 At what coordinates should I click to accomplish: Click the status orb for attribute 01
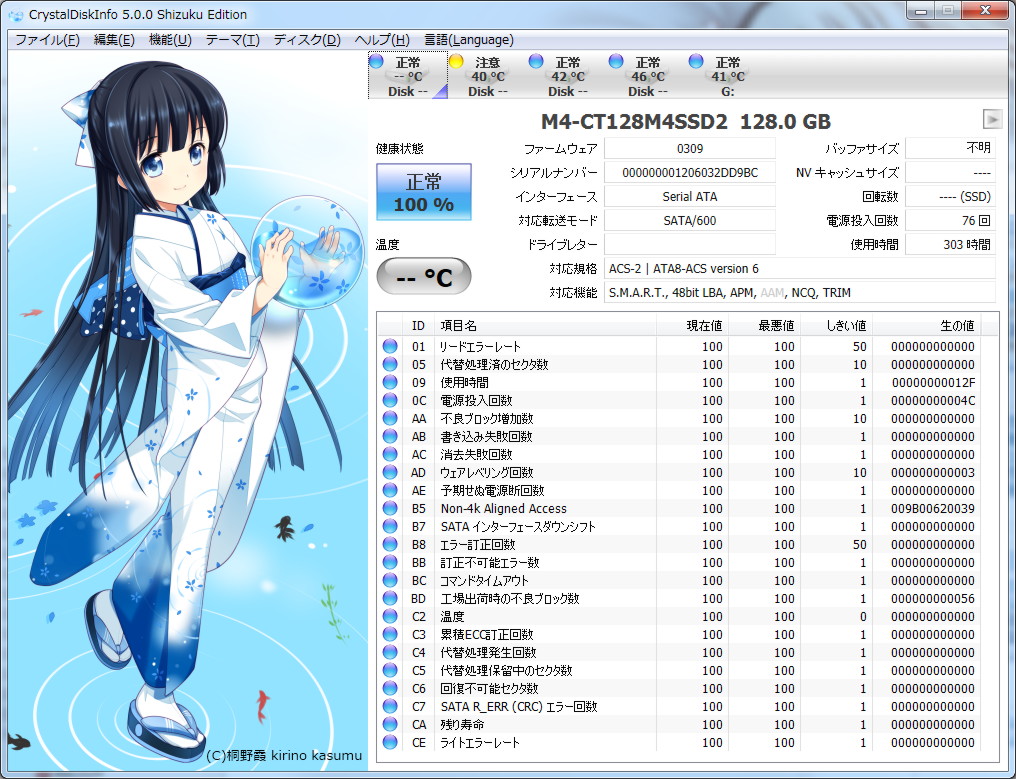[x=390, y=347]
